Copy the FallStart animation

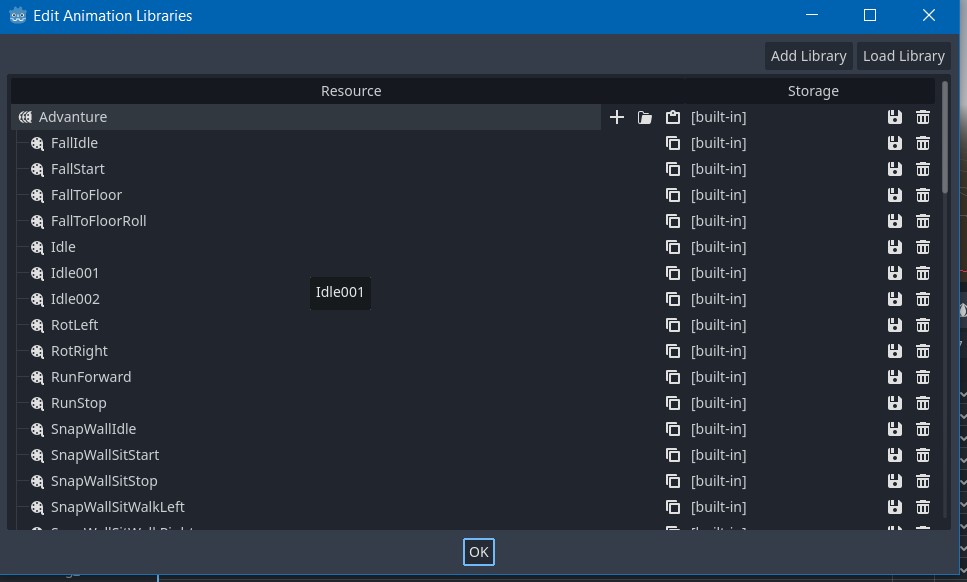click(x=672, y=169)
